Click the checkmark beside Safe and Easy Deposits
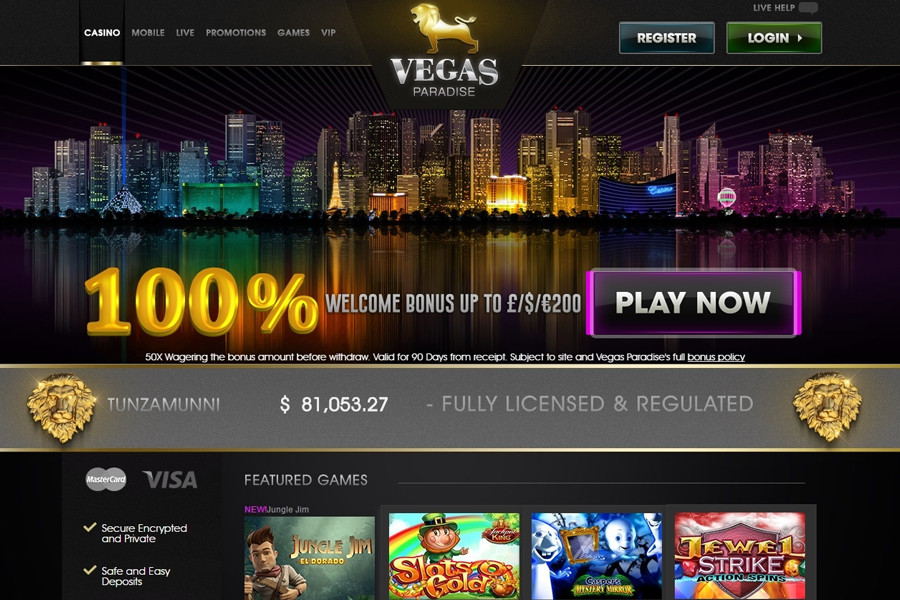The height and width of the screenshot is (600, 900). 90,570
